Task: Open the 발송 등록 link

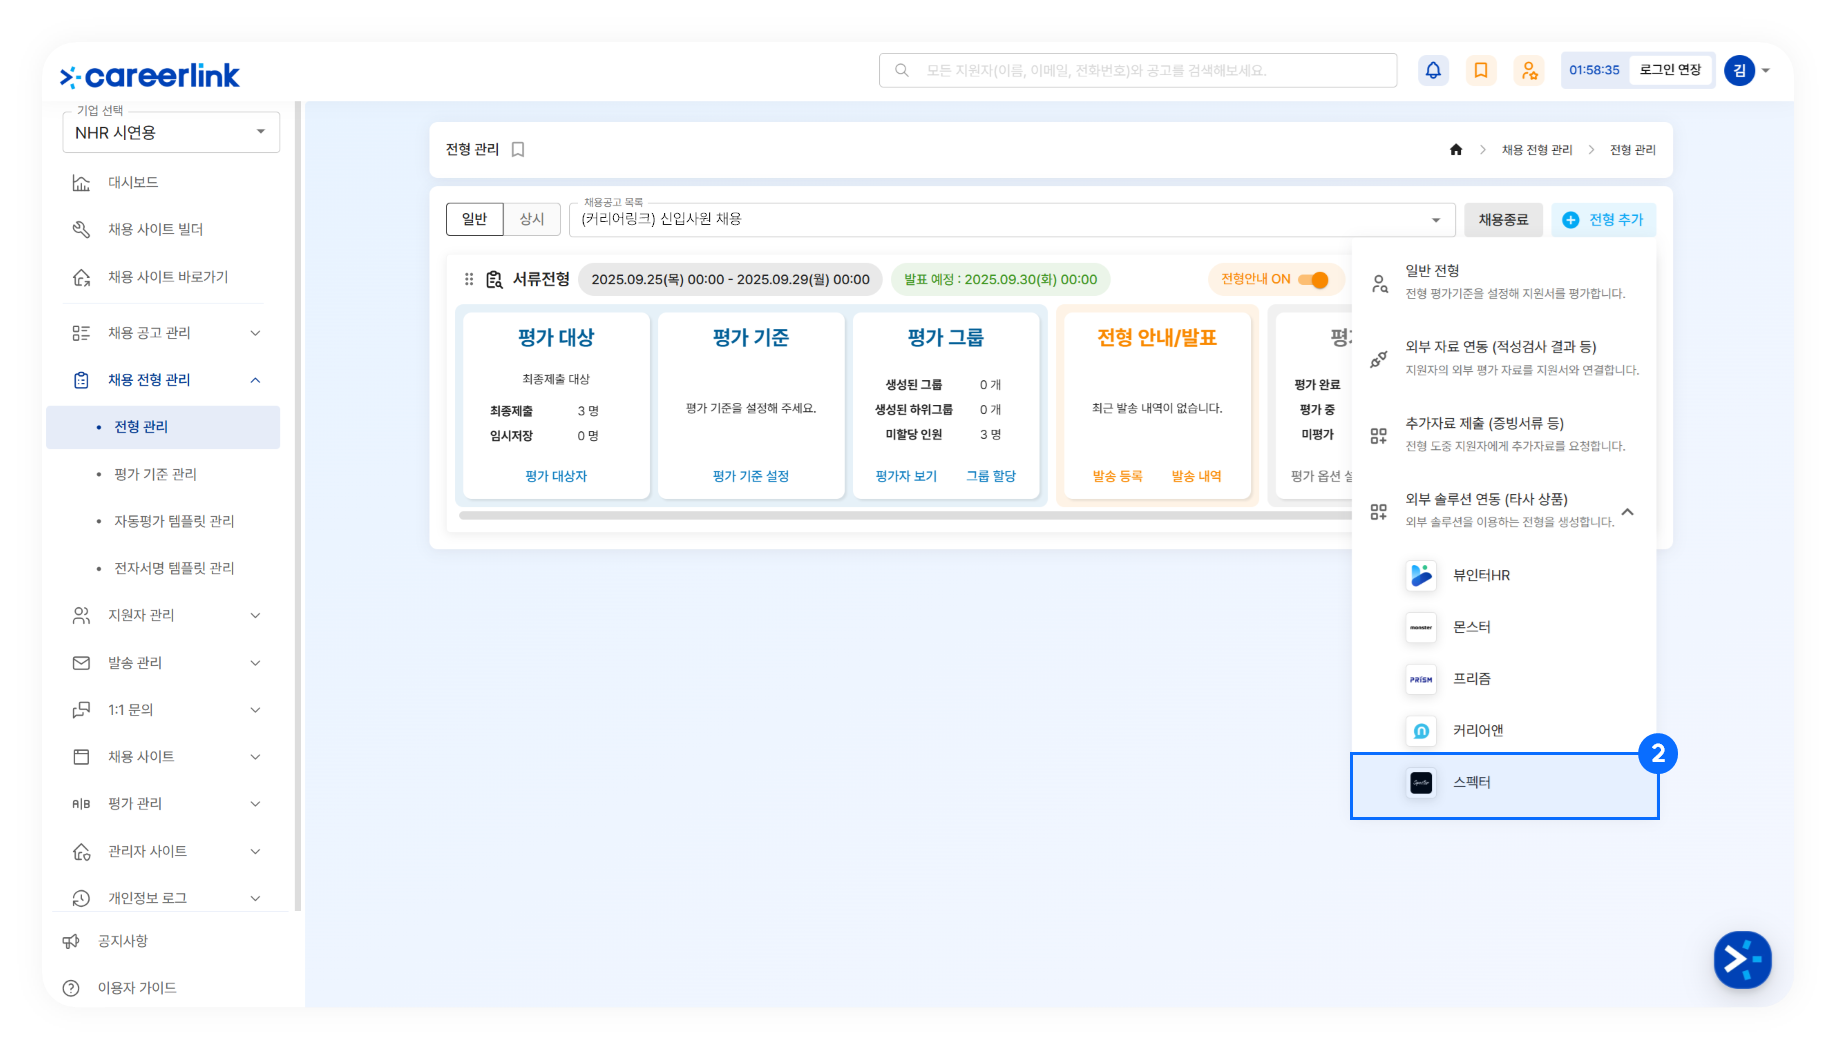Action: 1117,477
